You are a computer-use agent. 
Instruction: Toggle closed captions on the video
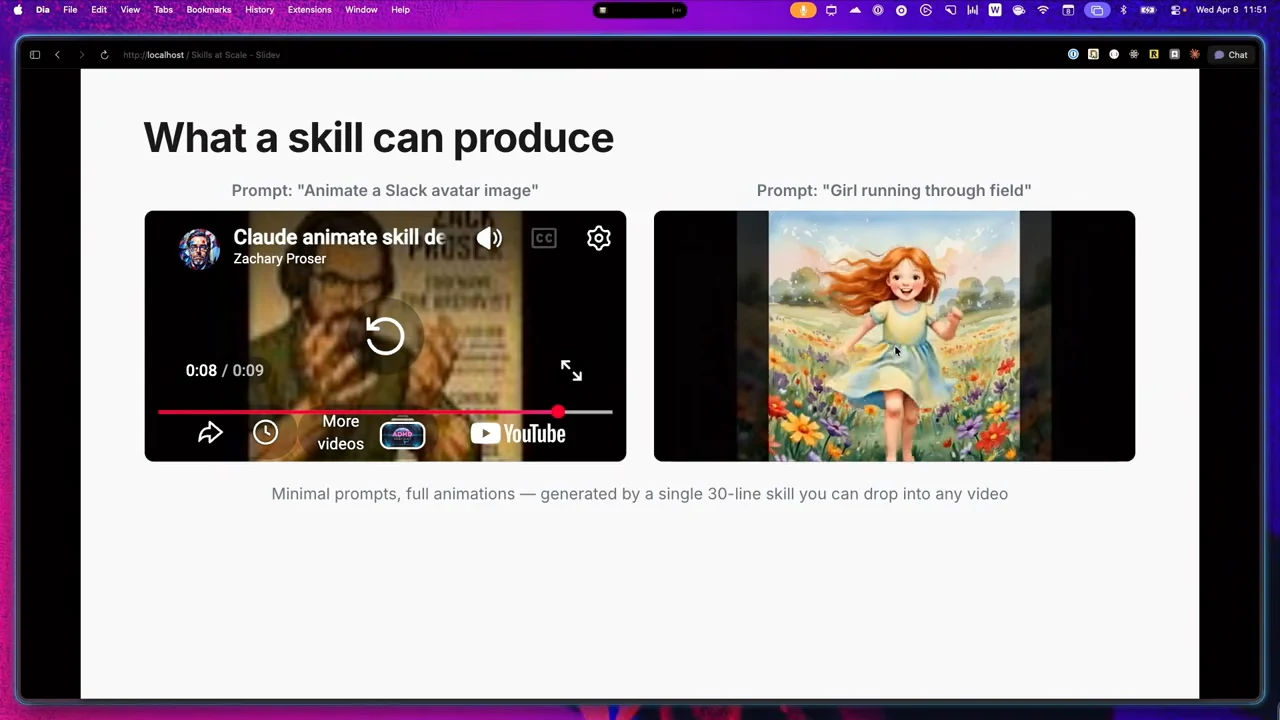pos(544,238)
